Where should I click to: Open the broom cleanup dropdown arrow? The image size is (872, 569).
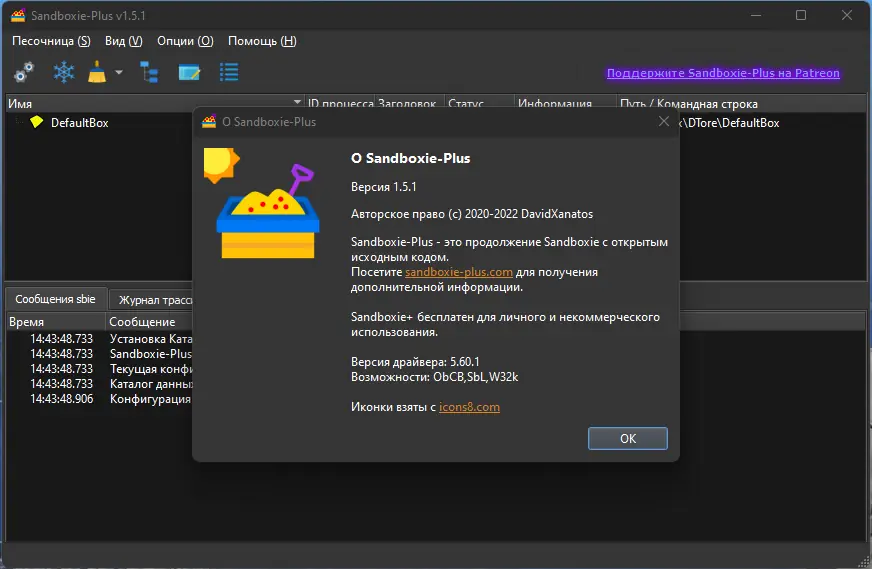118,72
